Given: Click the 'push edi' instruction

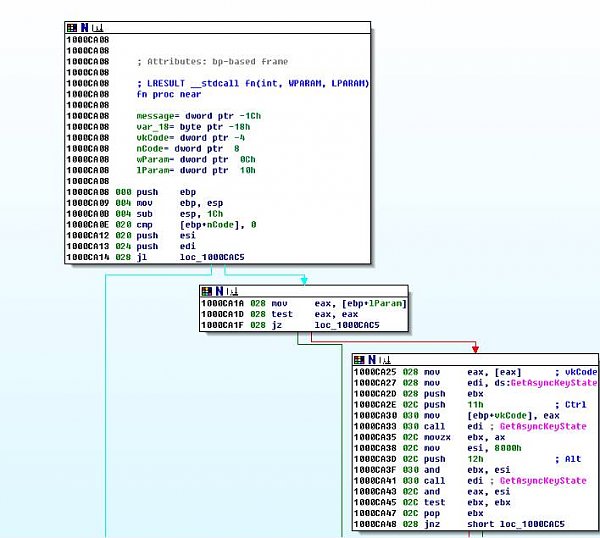Looking at the screenshot, I should pyautogui.click(x=166, y=246).
